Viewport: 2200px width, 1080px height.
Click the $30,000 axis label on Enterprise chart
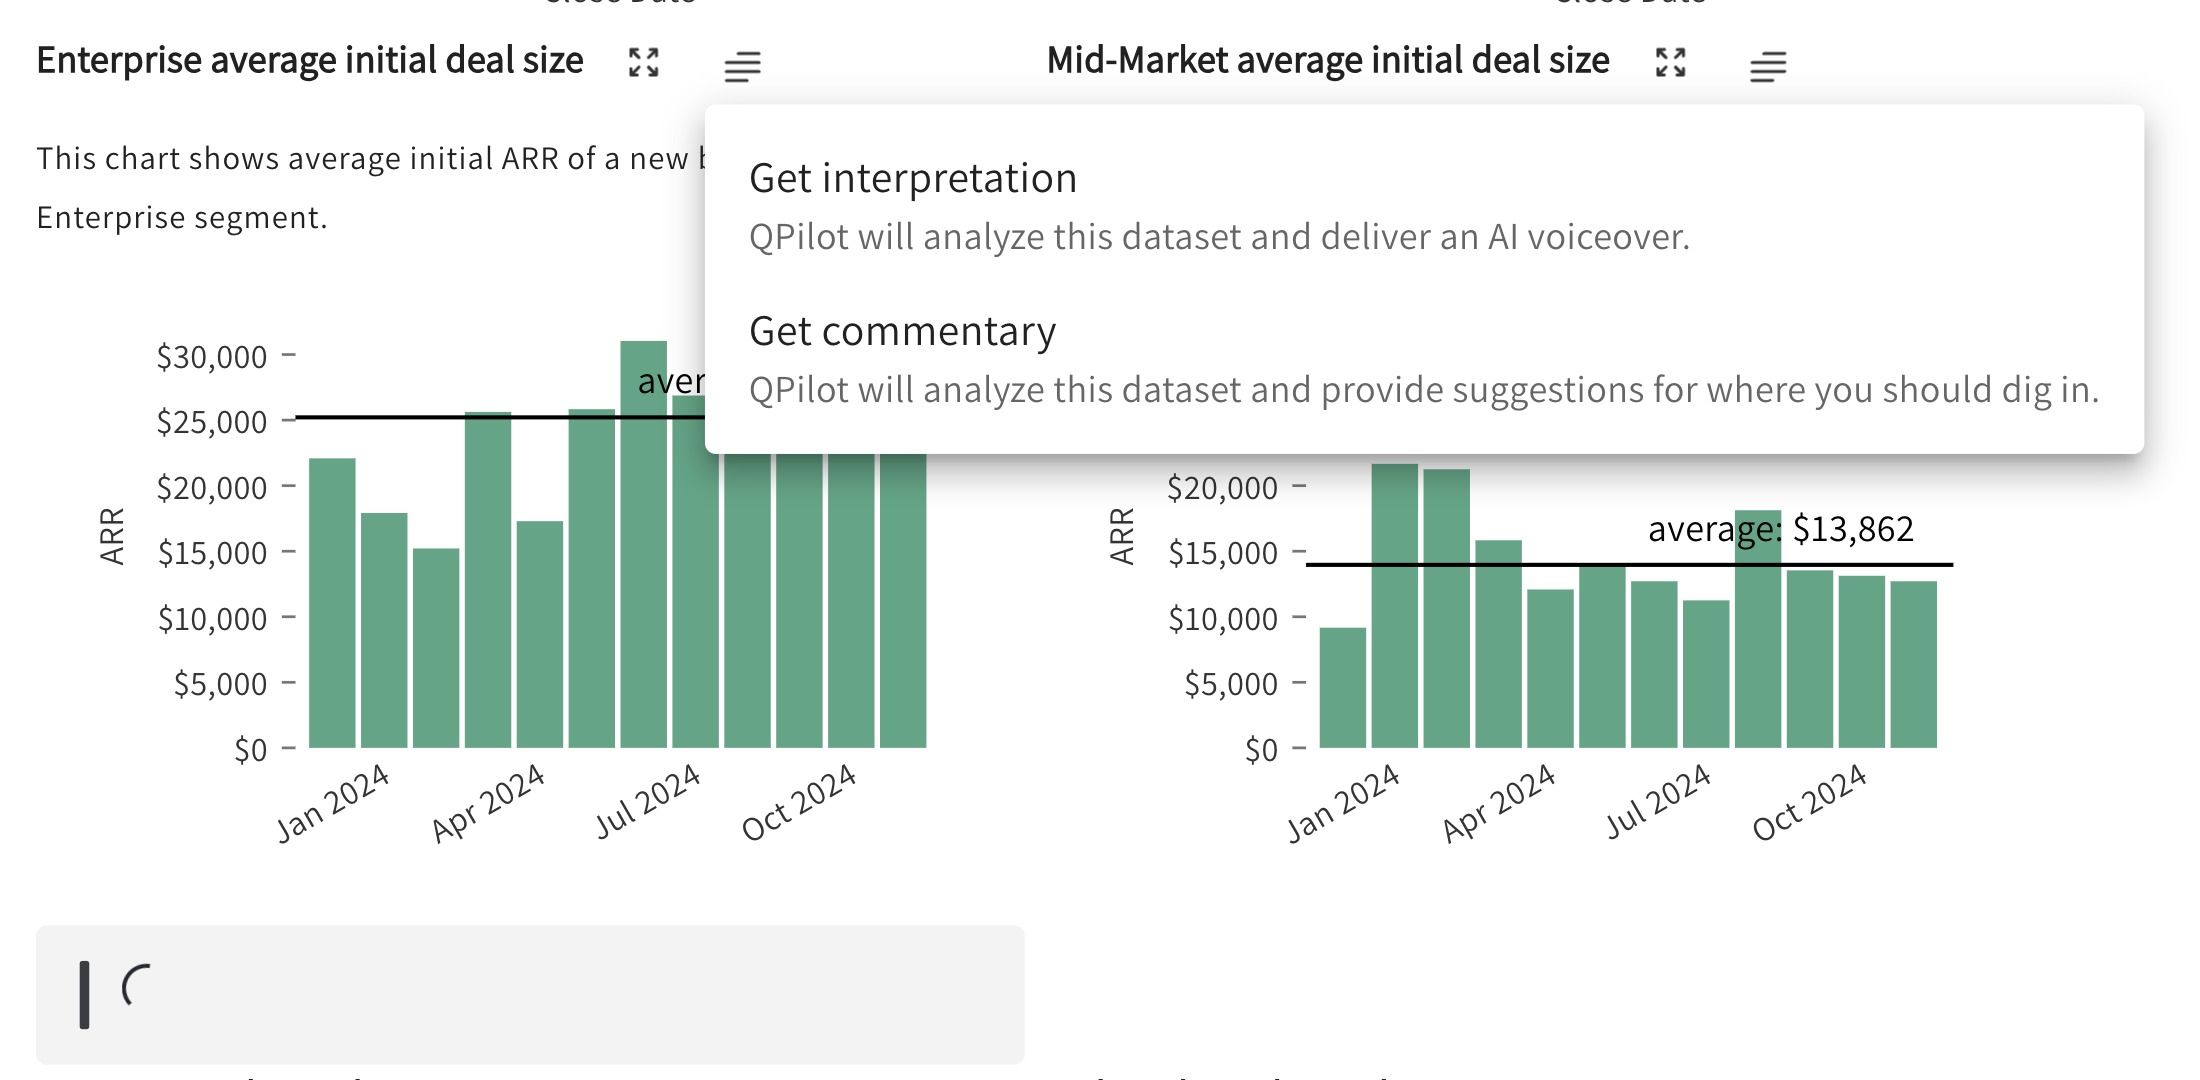212,357
